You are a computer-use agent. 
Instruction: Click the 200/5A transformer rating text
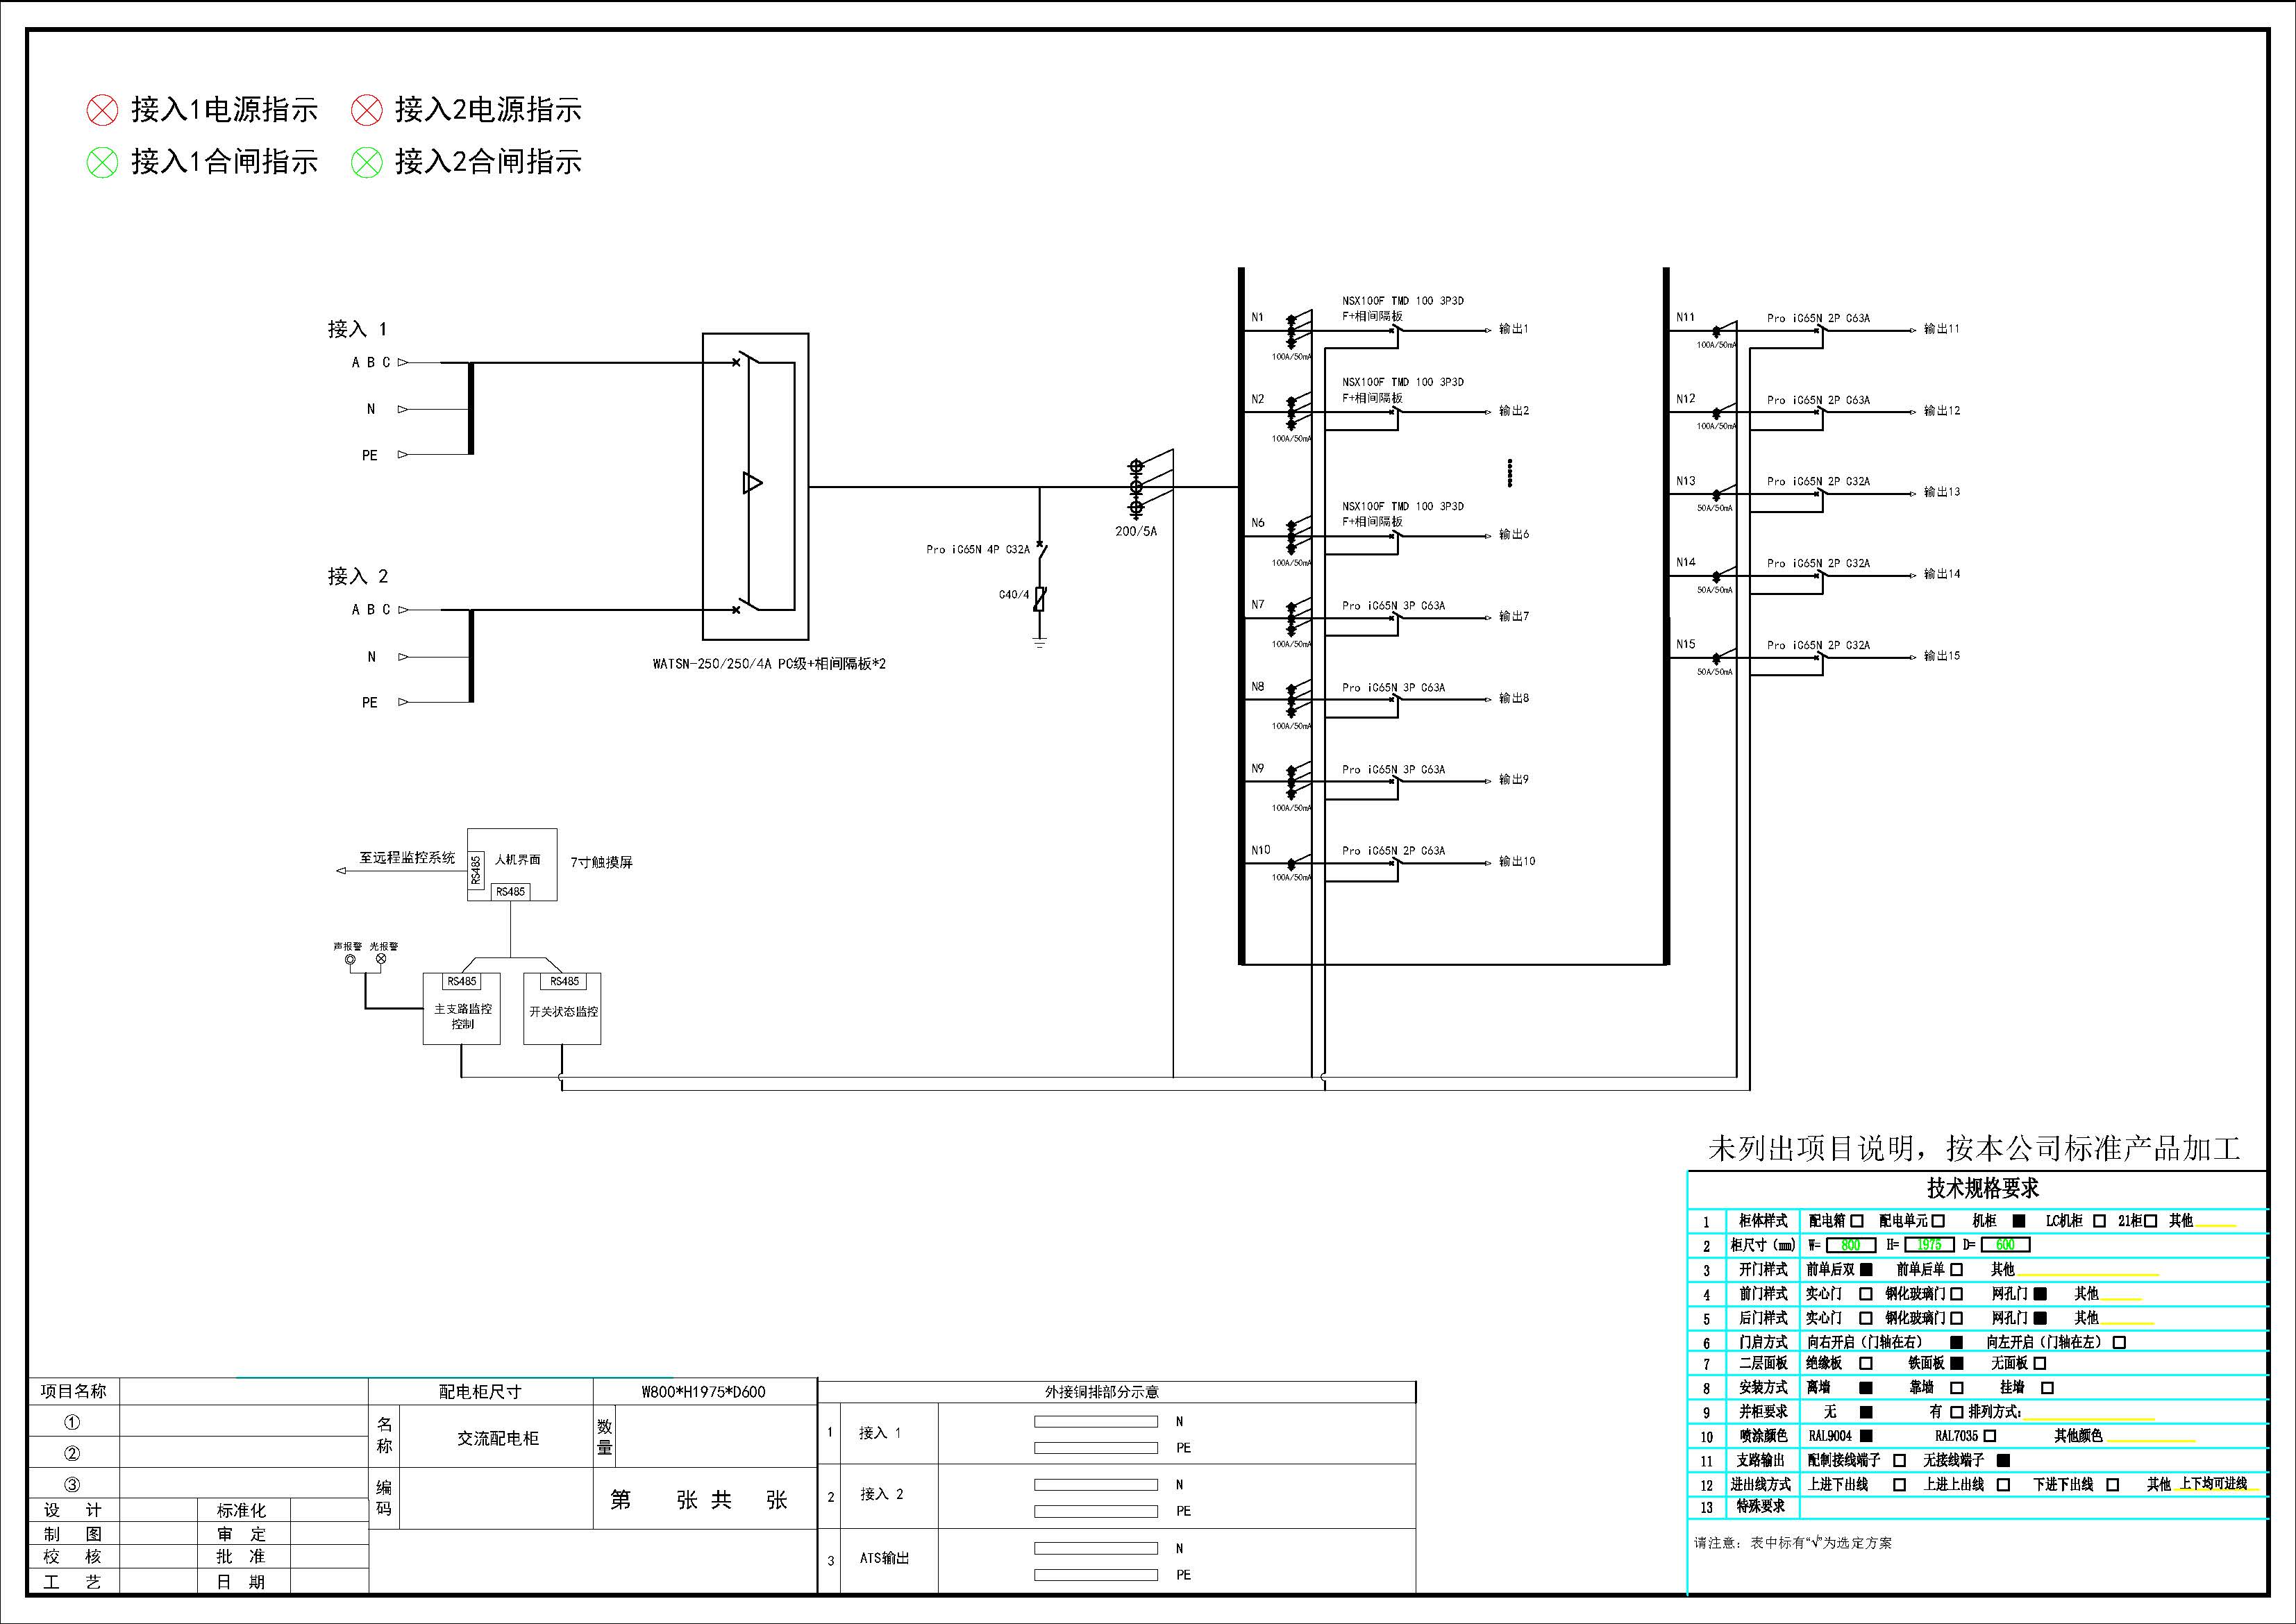1136,532
